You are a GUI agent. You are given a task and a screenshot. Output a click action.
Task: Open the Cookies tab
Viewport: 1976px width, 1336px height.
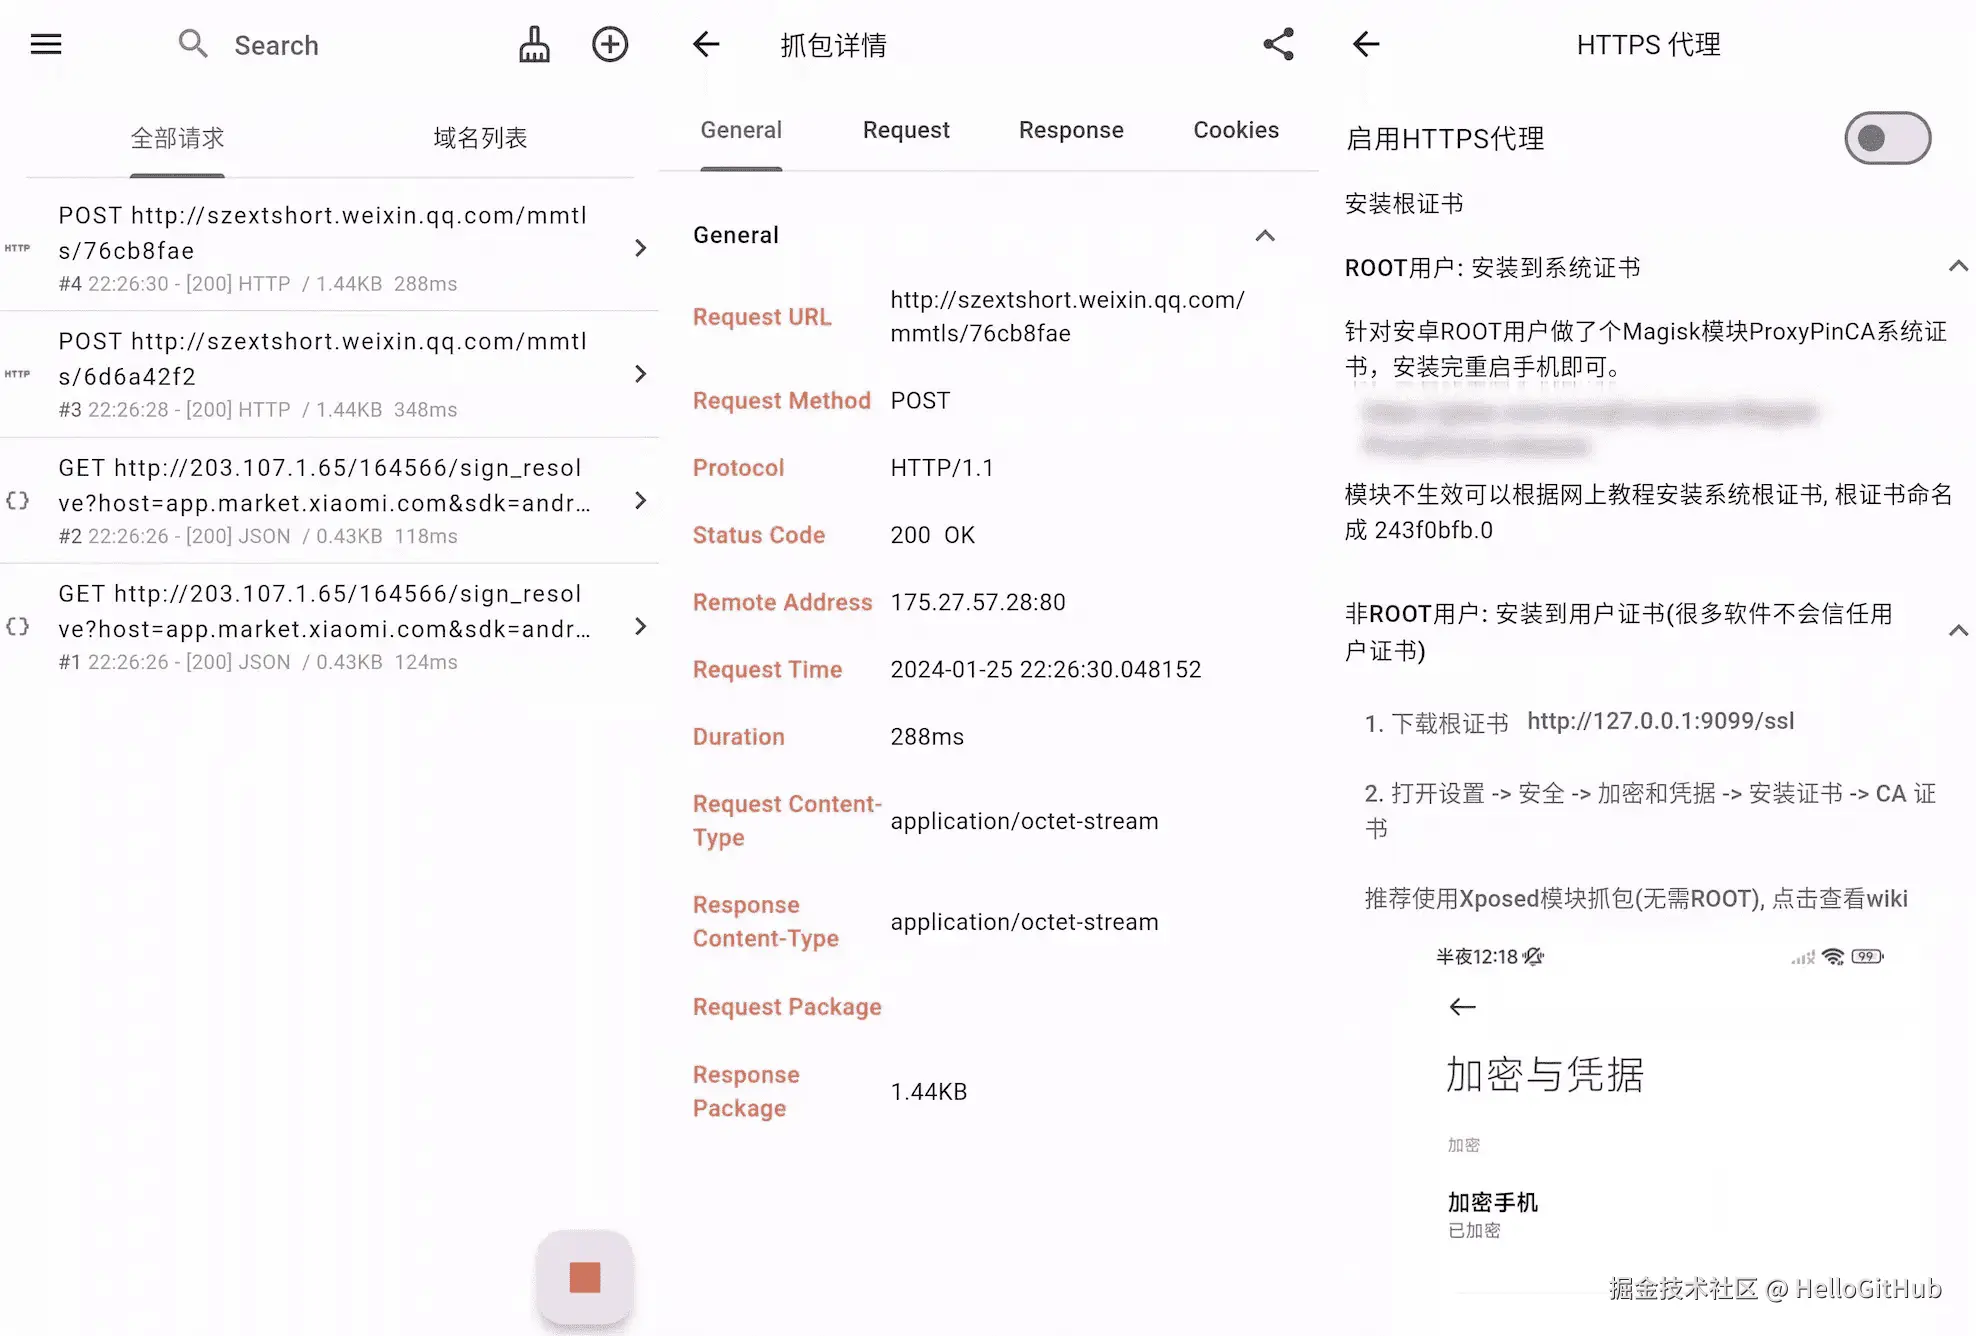pos(1236,130)
